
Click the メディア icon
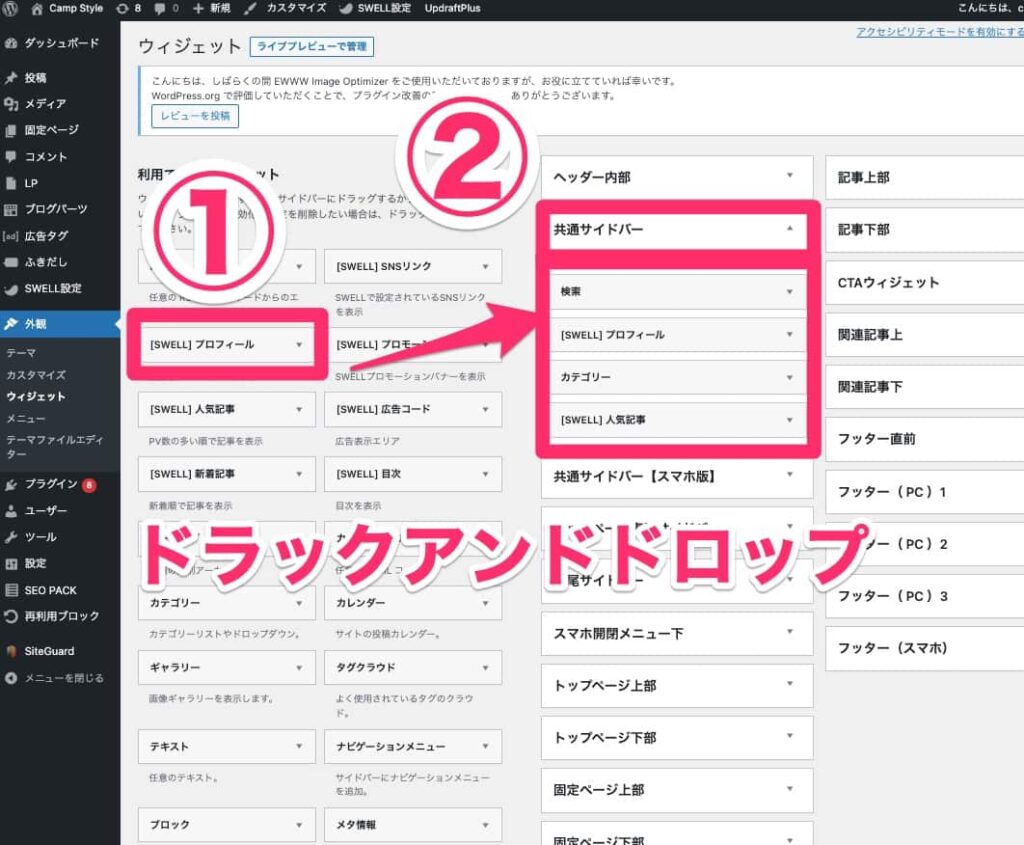[x=11, y=104]
